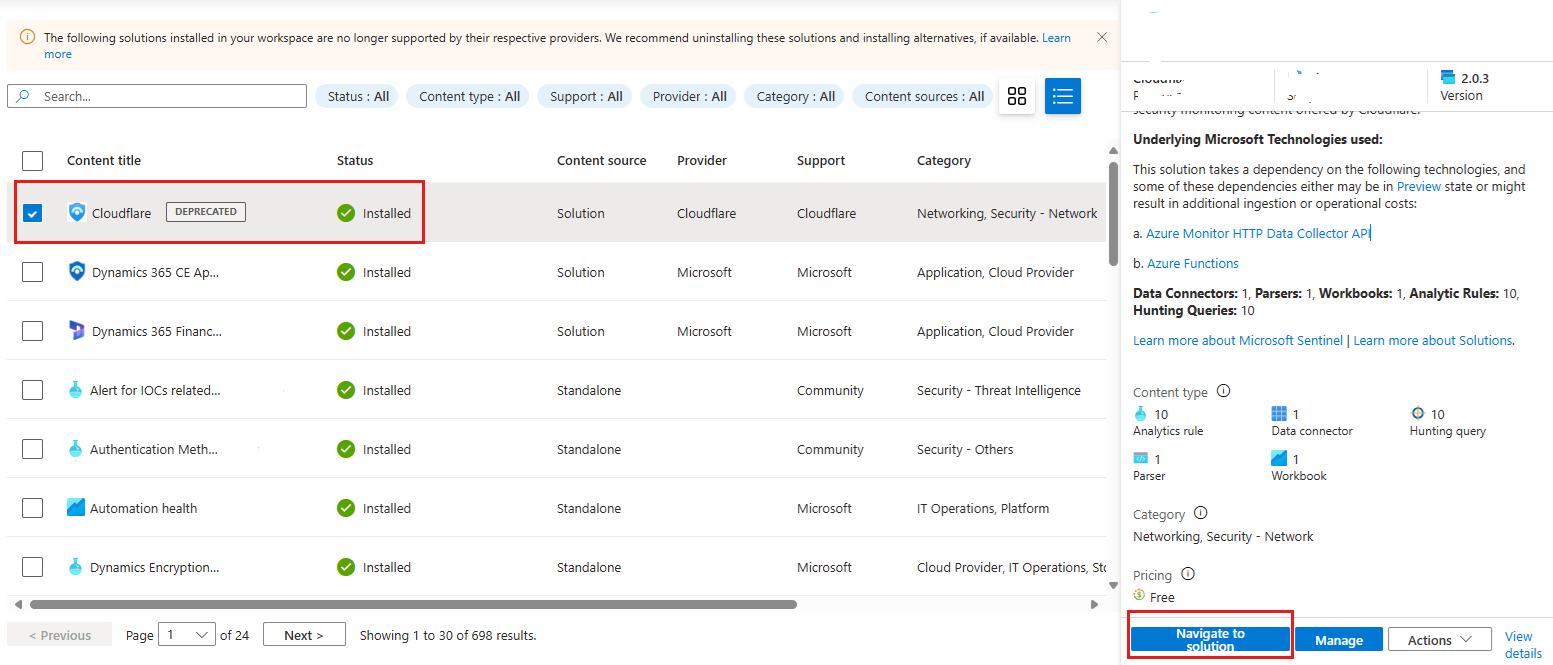1553x665 pixels.
Task: Uncheck the Cloudflare row checkbox
Action: tap(33, 213)
